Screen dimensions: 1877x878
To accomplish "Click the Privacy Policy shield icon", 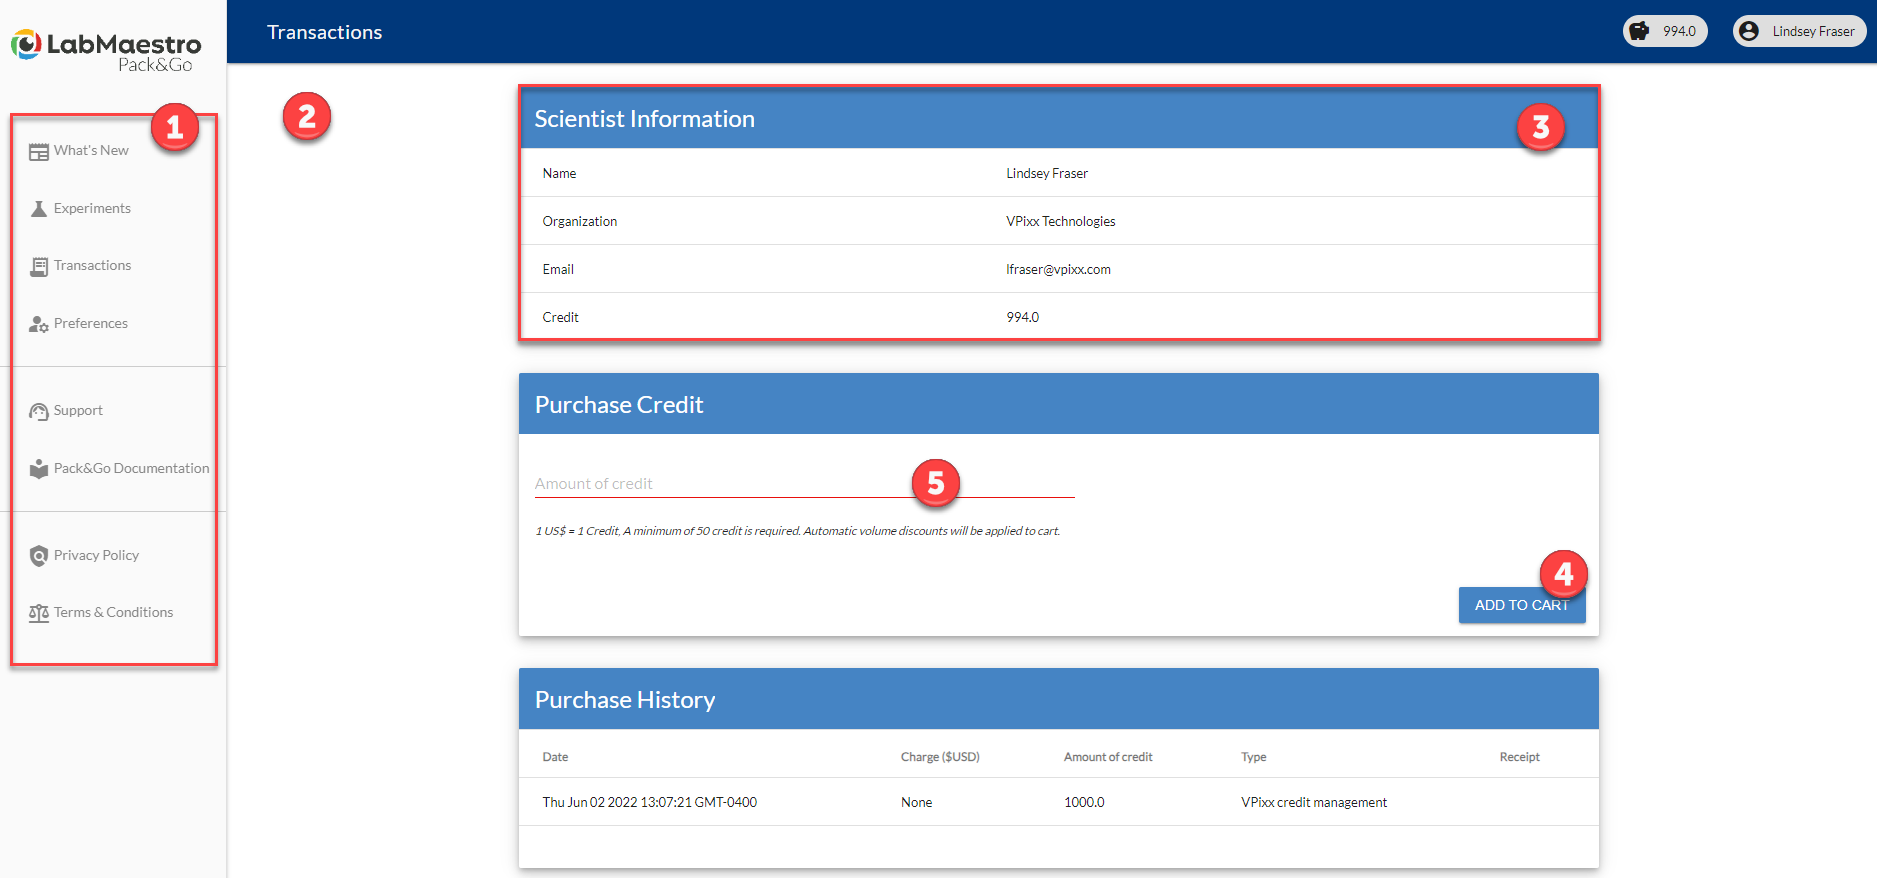I will tap(38, 556).
